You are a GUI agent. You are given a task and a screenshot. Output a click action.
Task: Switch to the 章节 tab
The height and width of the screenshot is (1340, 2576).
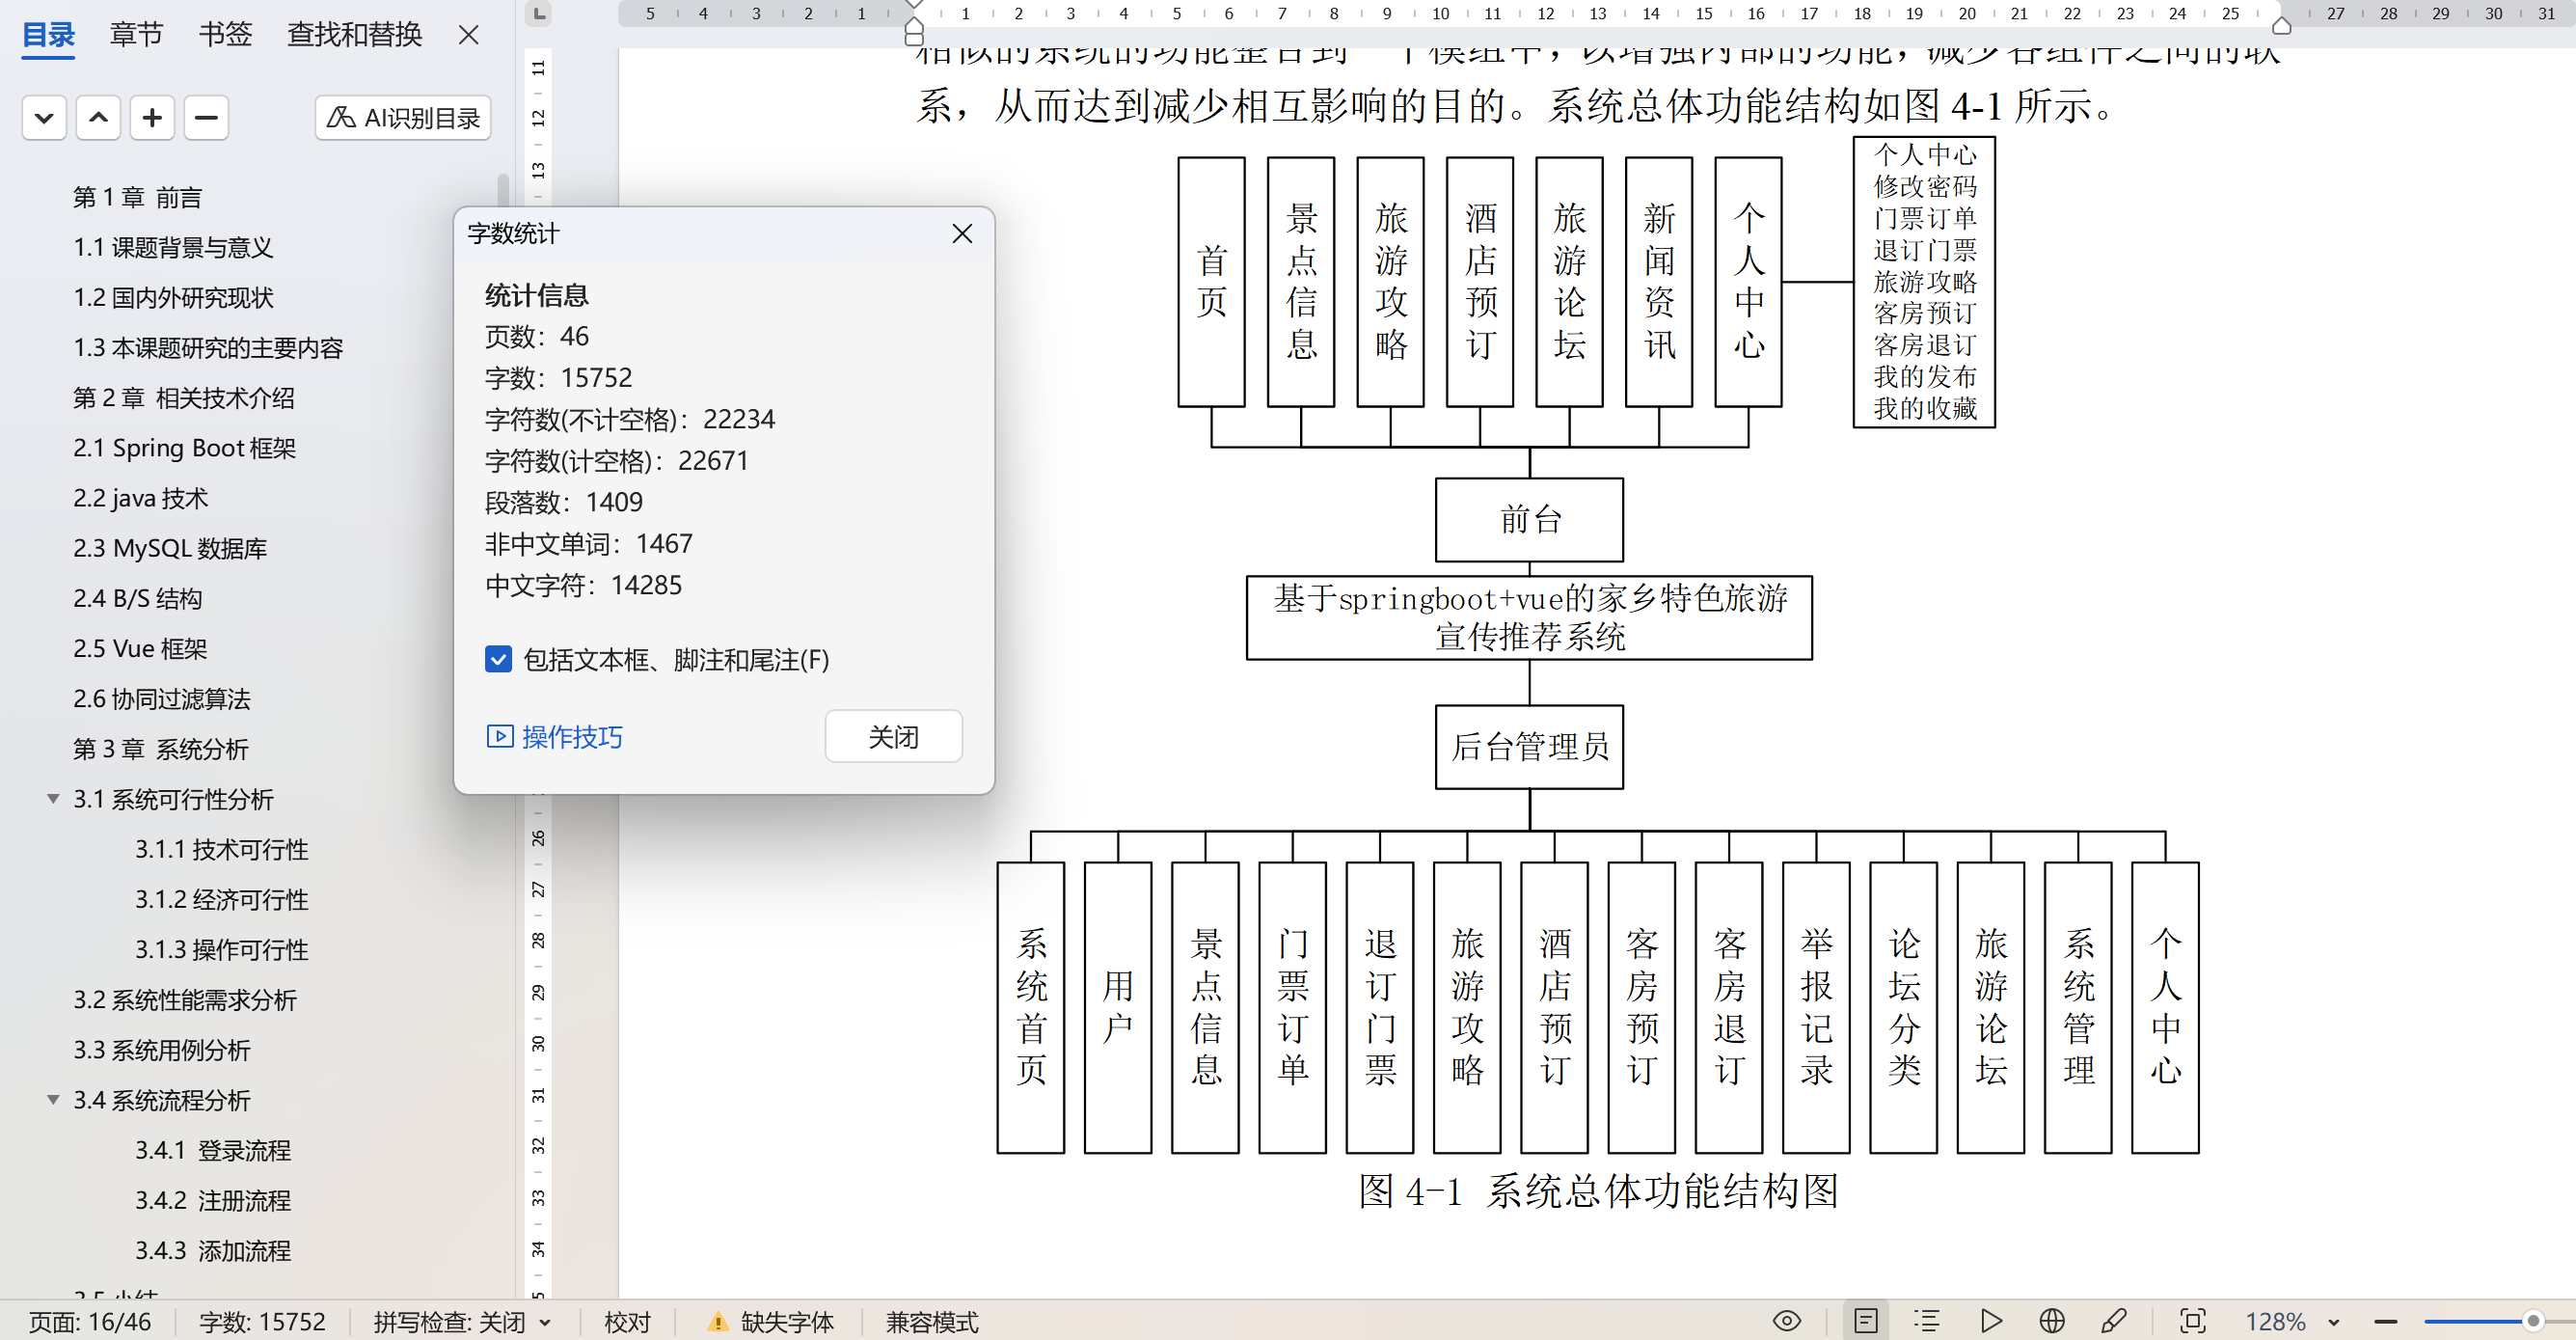click(x=136, y=35)
